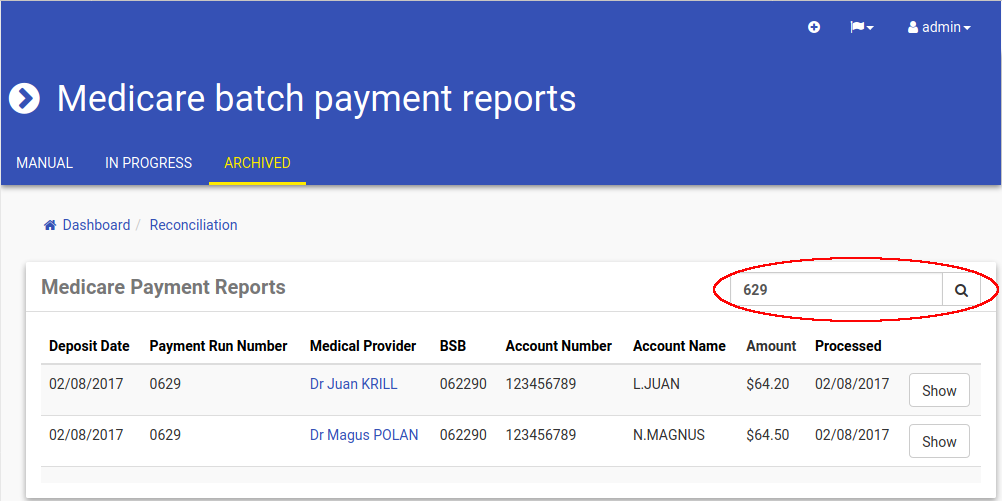Click the Account Name column header
This screenshot has width=1002, height=501.
(x=679, y=346)
